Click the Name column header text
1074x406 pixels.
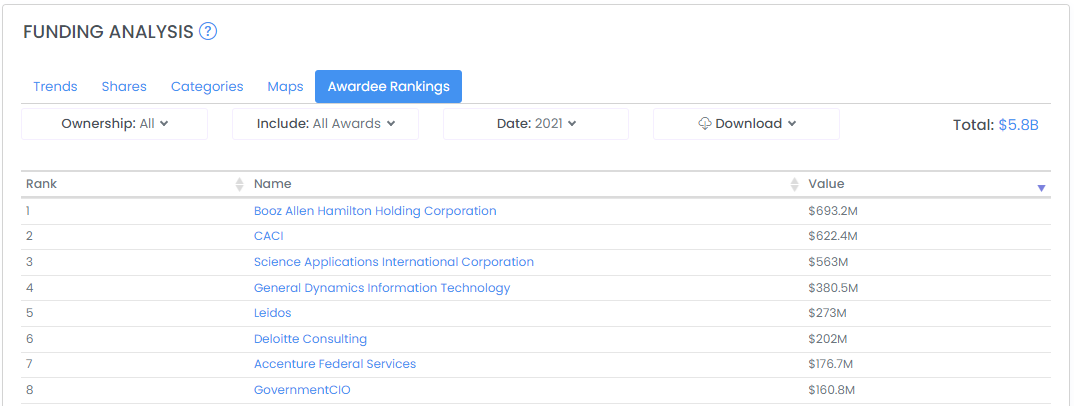(272, 184)
